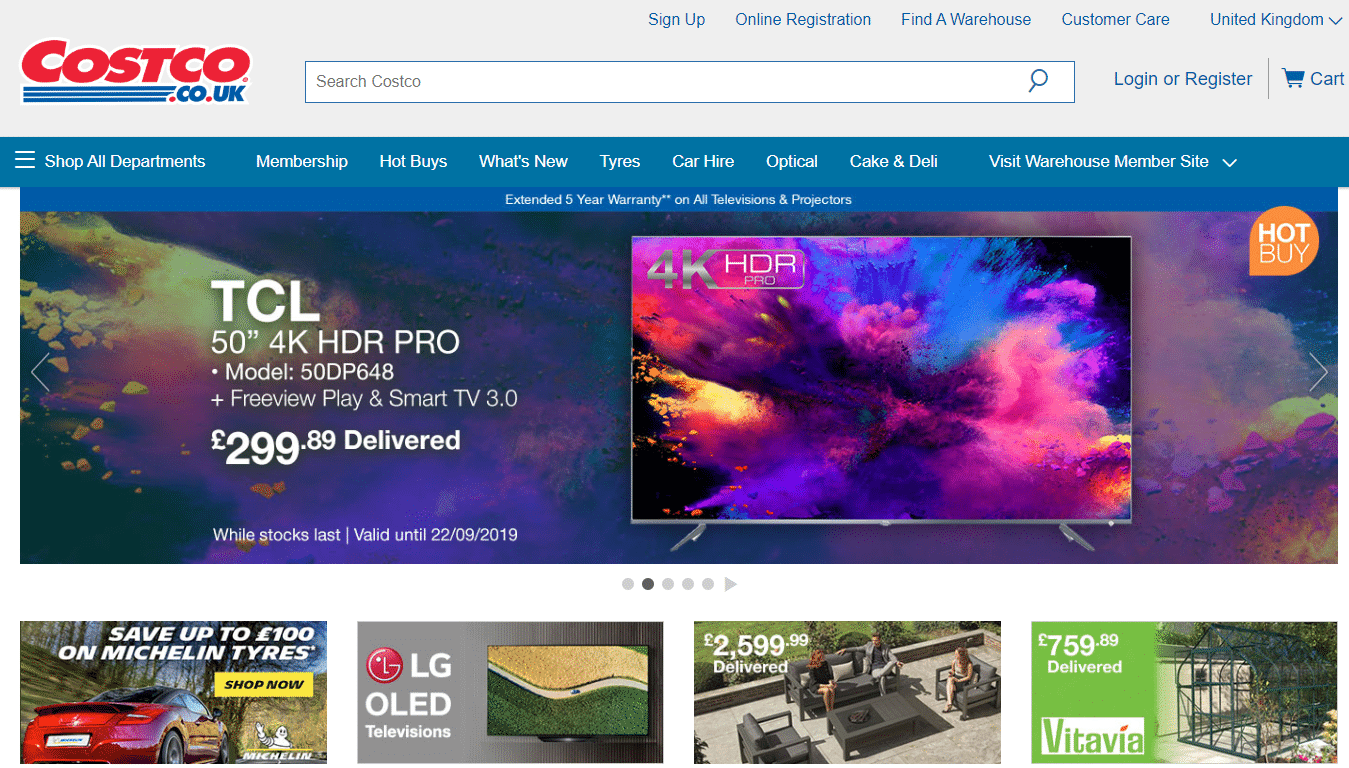Click the carousel play button
This screenshot has height=768, width=1349.
tap(730, 584)
